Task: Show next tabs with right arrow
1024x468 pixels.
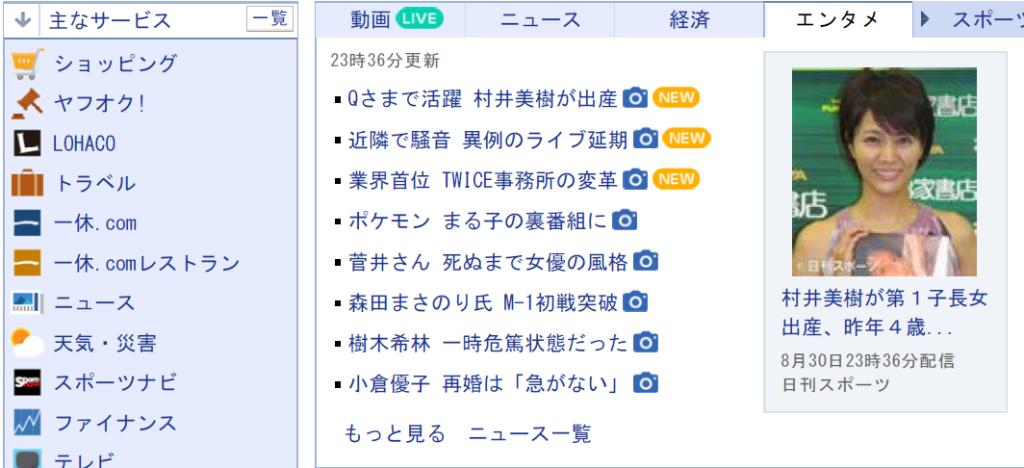Action: click(924, 20)
